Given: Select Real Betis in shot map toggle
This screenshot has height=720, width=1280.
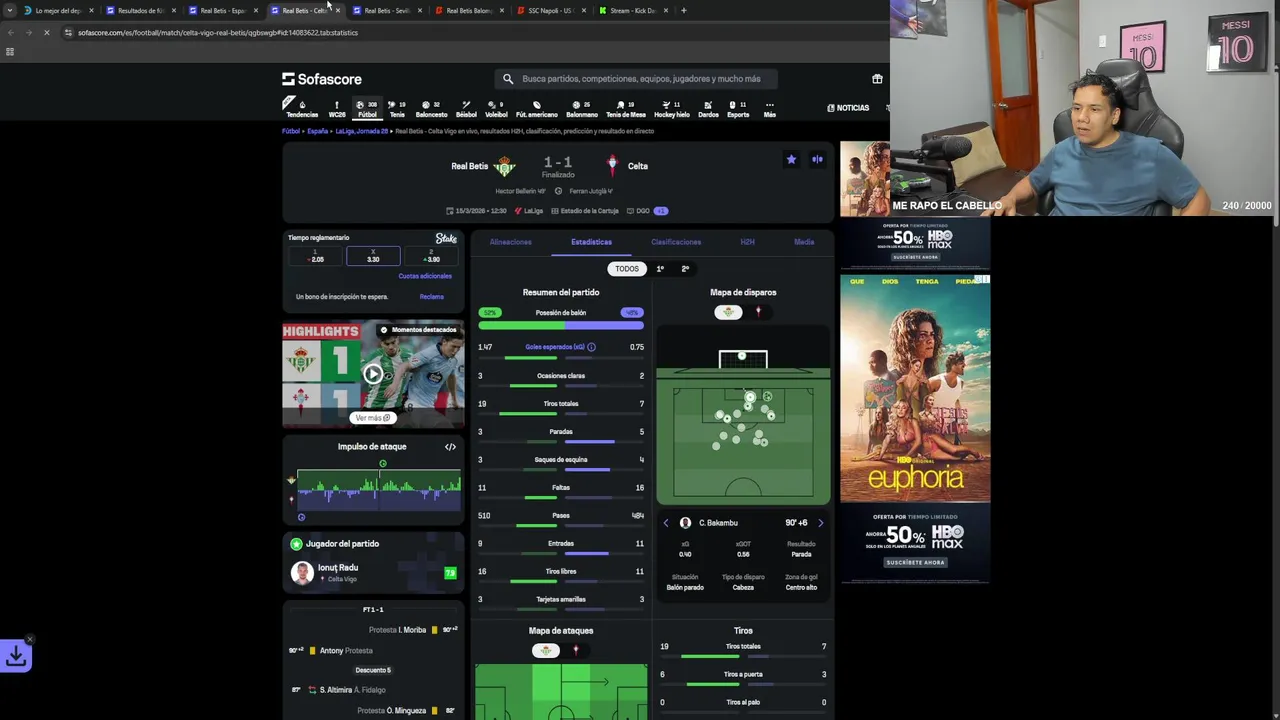Looking at the screenshot, I should pos(728,312).
